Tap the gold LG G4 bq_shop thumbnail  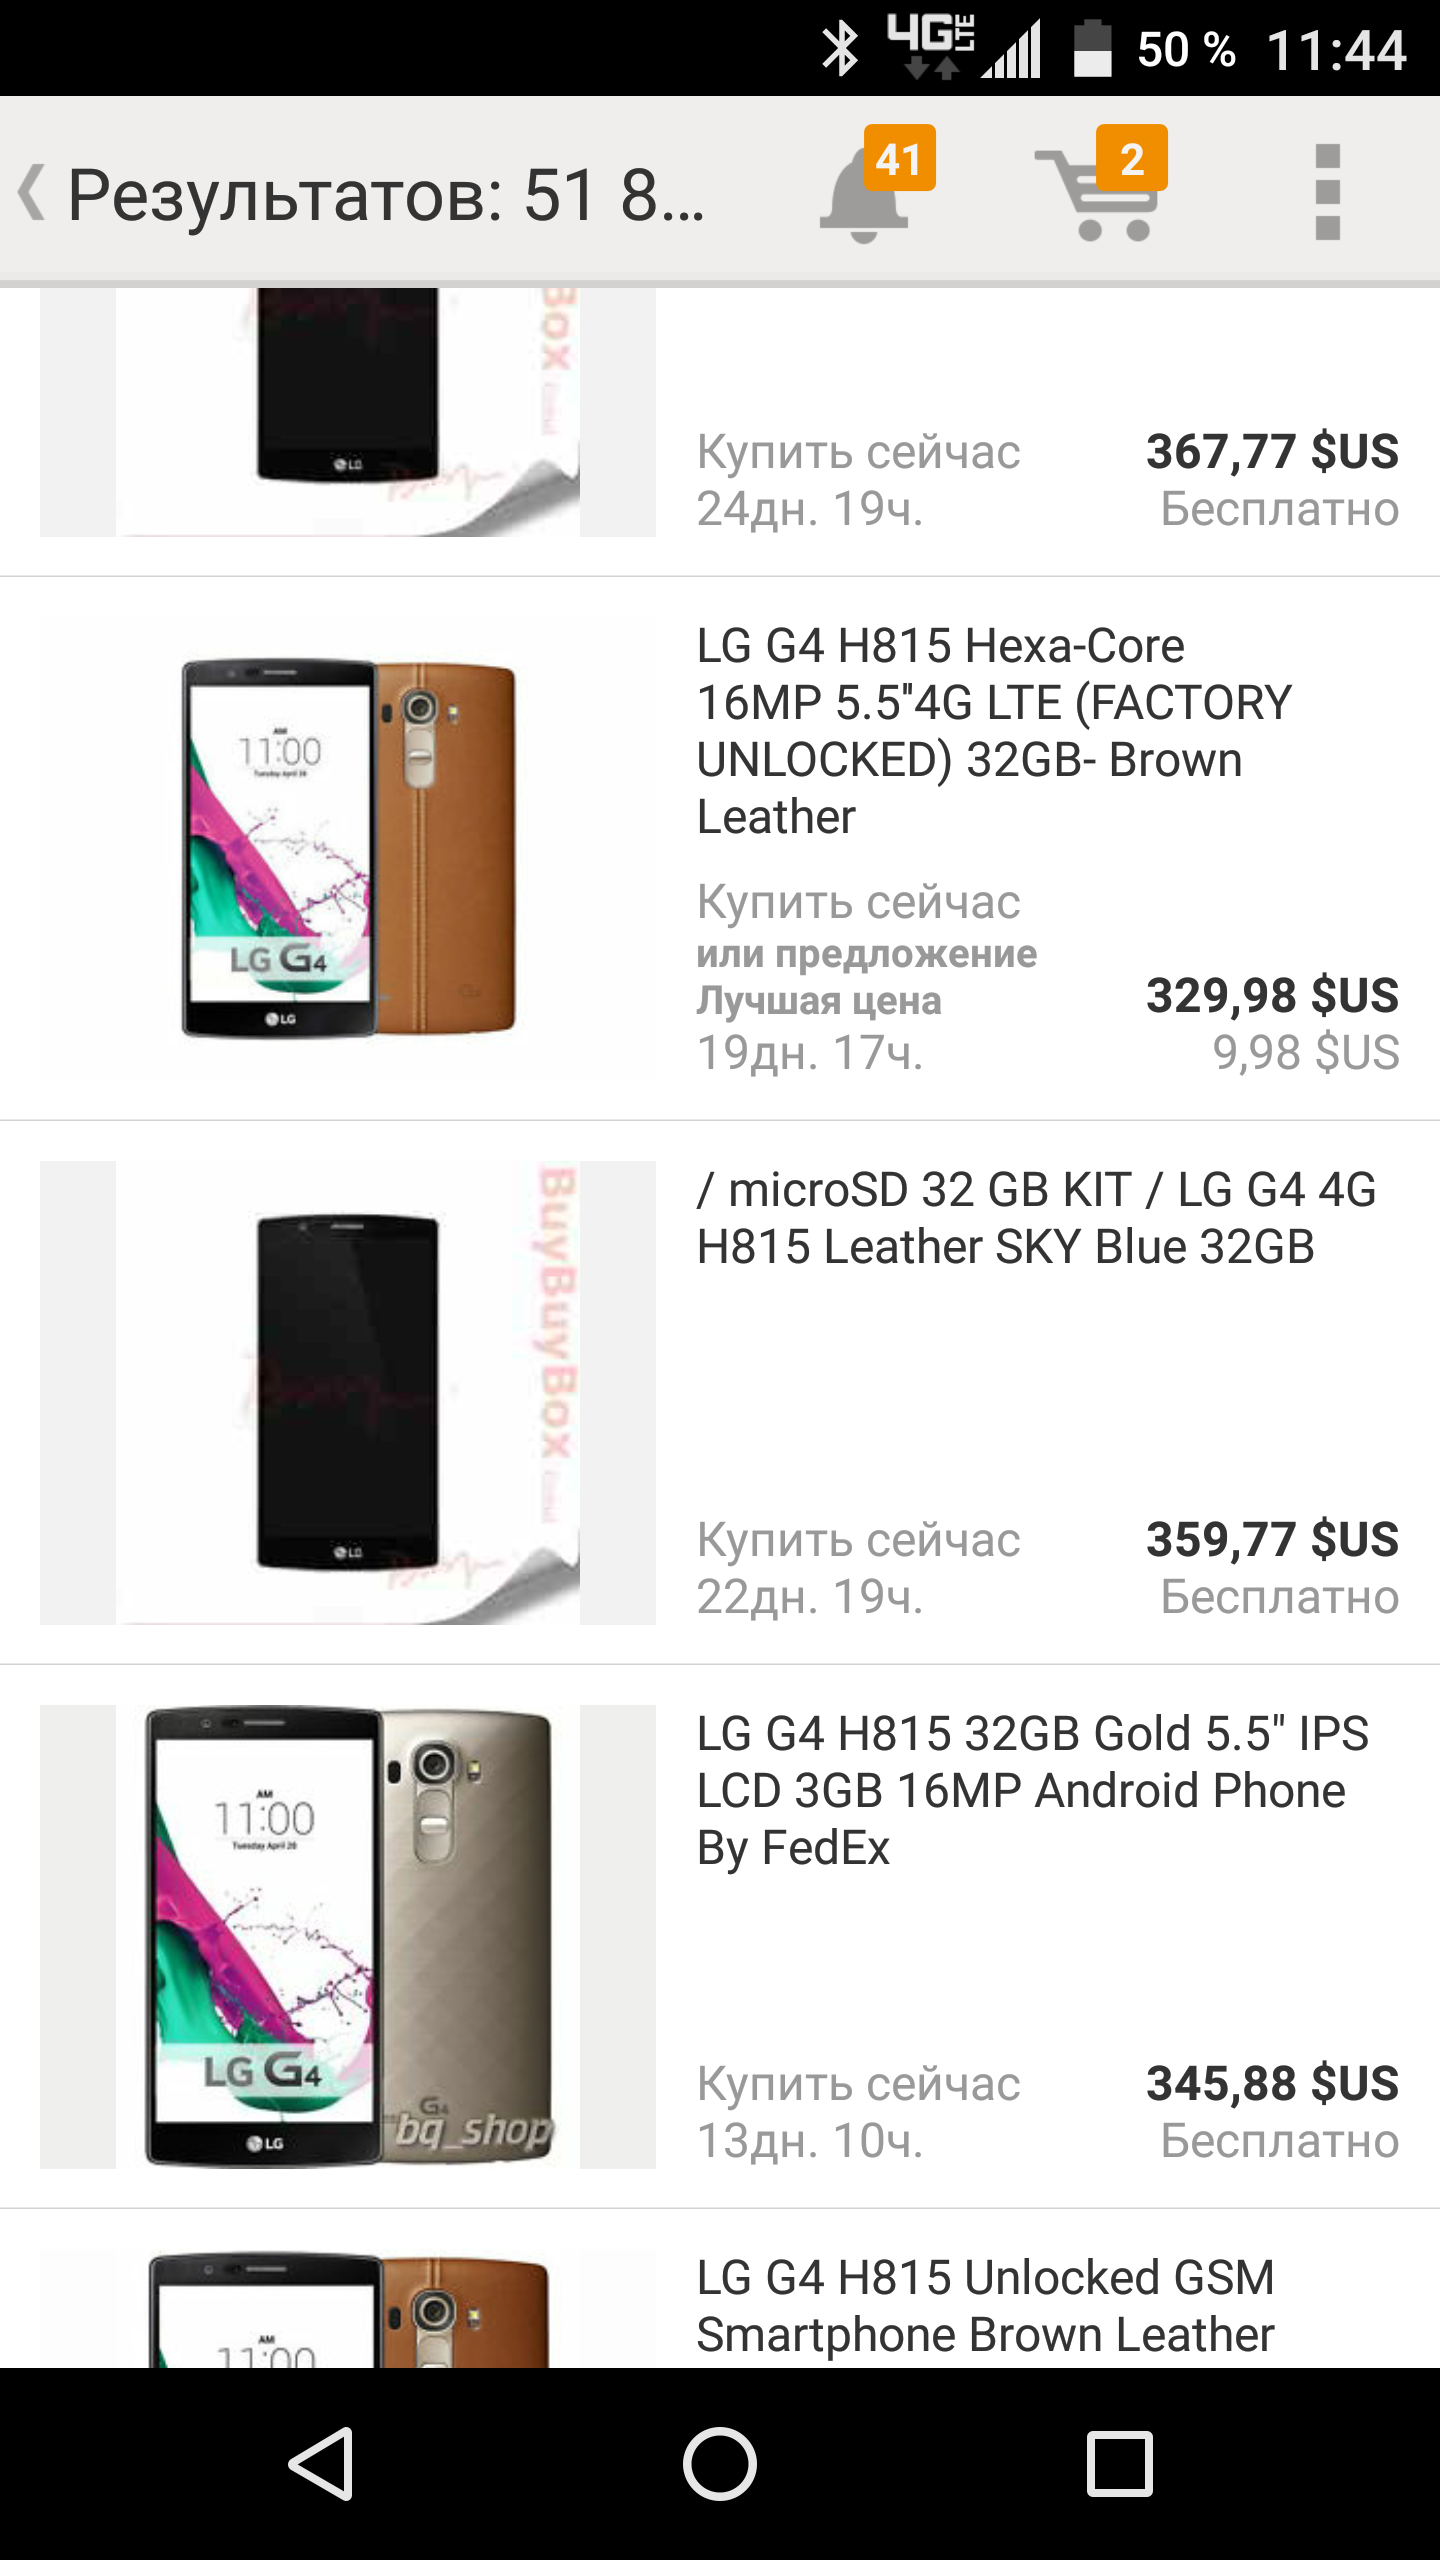pos(348,1936)
